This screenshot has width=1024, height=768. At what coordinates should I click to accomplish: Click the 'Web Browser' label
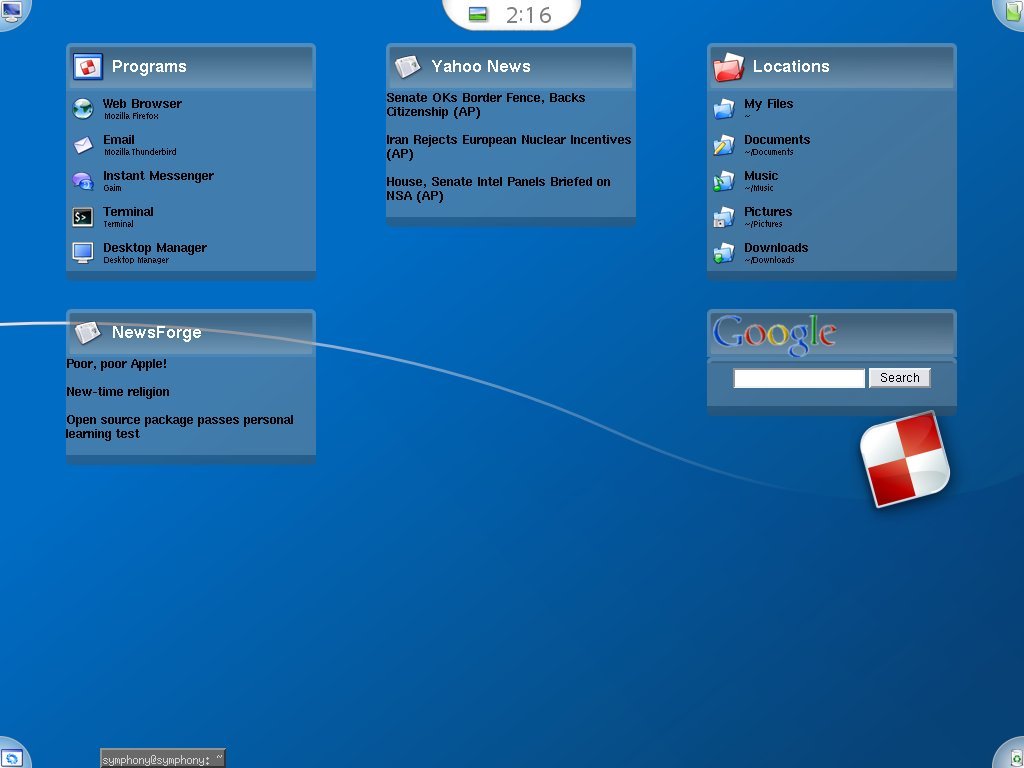(x=142, y=103)
